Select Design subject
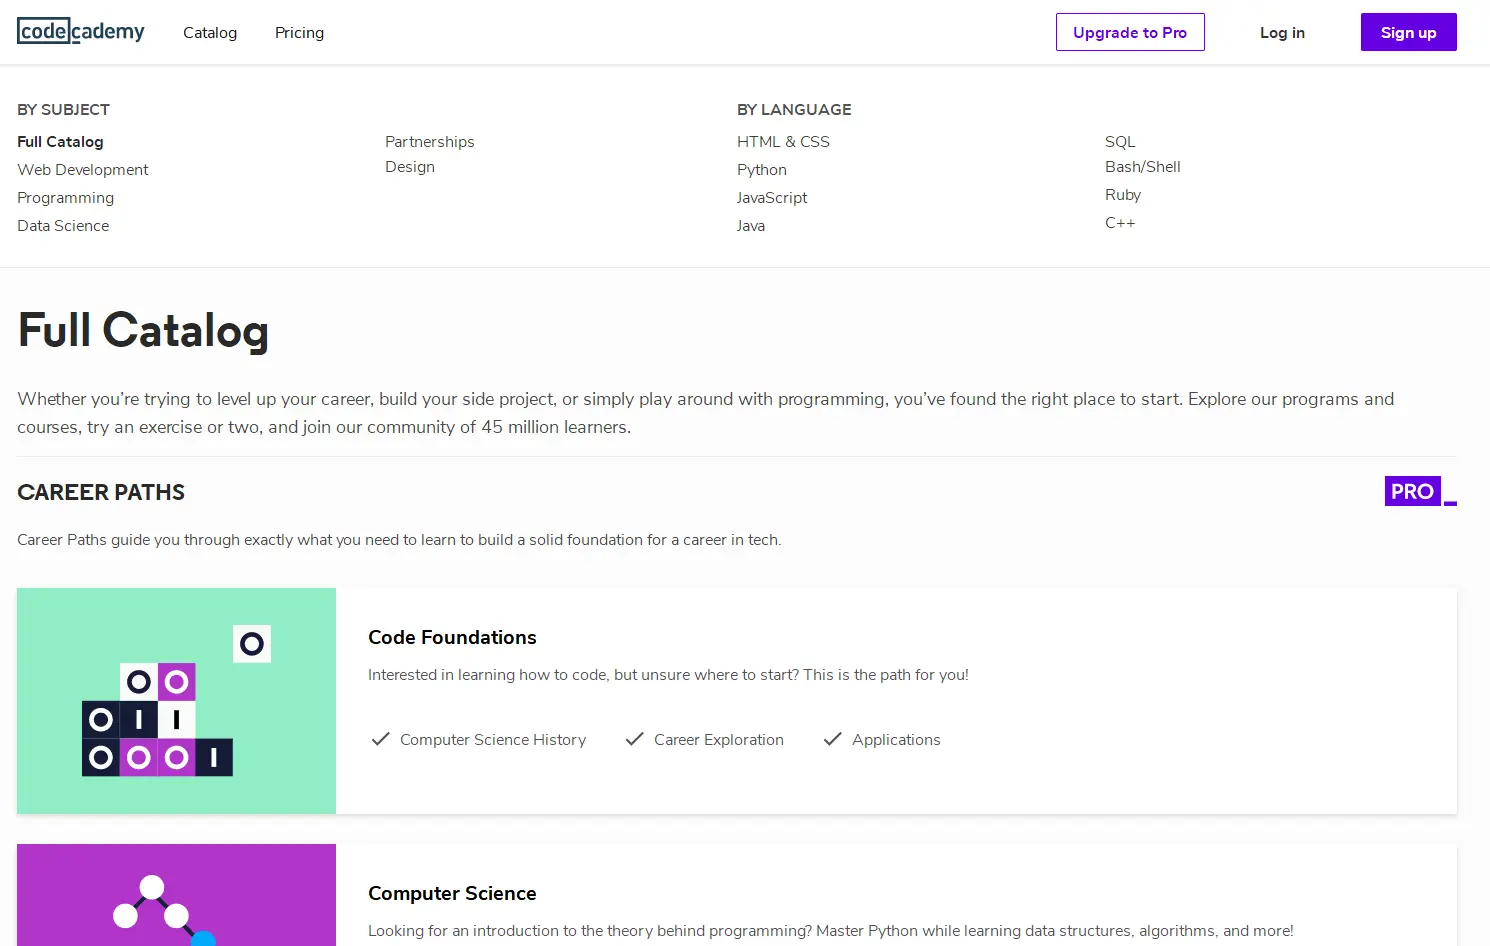 click(x=410, y=167)
